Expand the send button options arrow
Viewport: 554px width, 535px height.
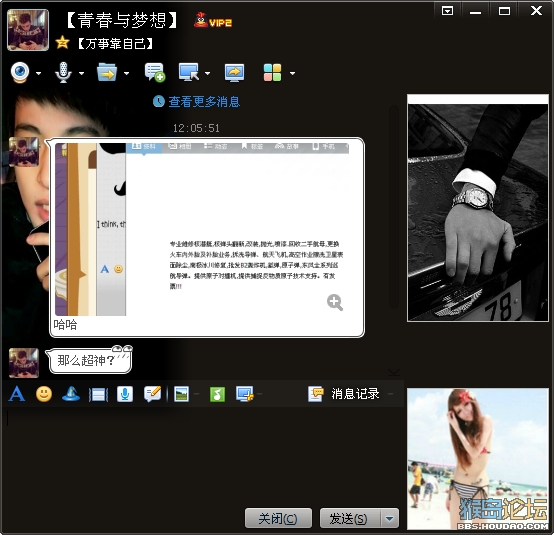[x=390, y=518]
